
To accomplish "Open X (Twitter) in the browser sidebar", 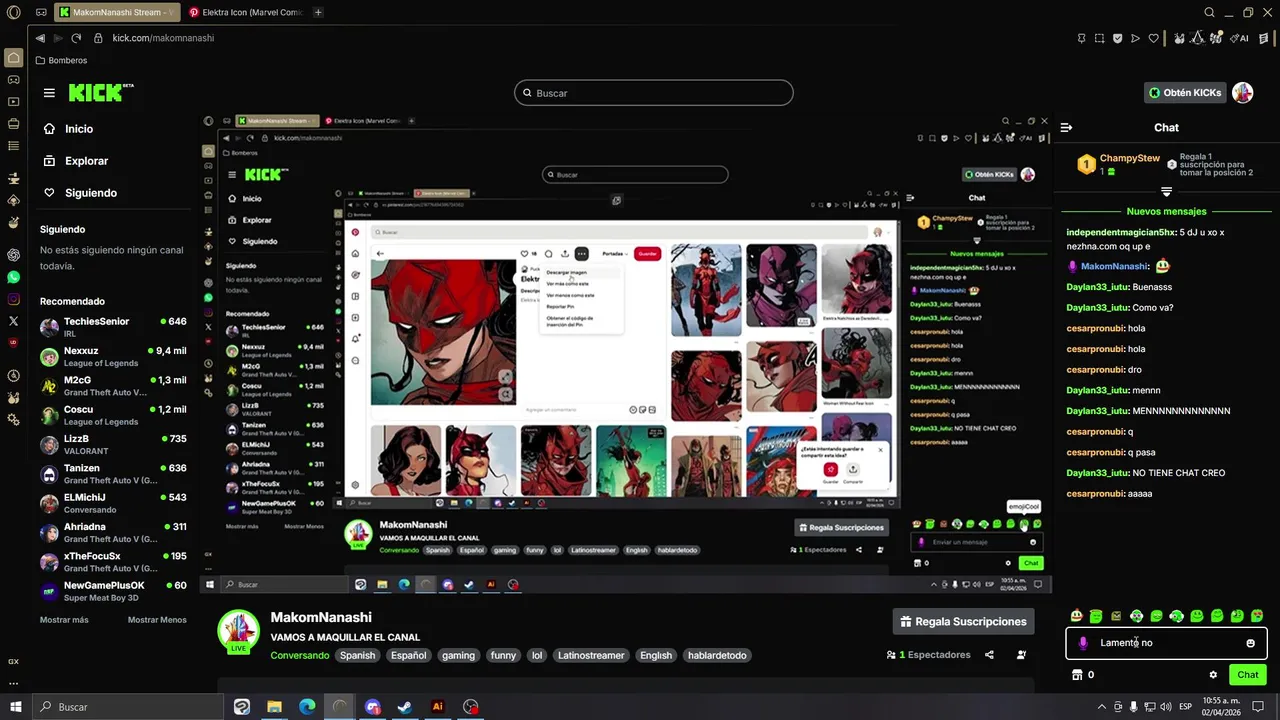I will click(13, 321).
